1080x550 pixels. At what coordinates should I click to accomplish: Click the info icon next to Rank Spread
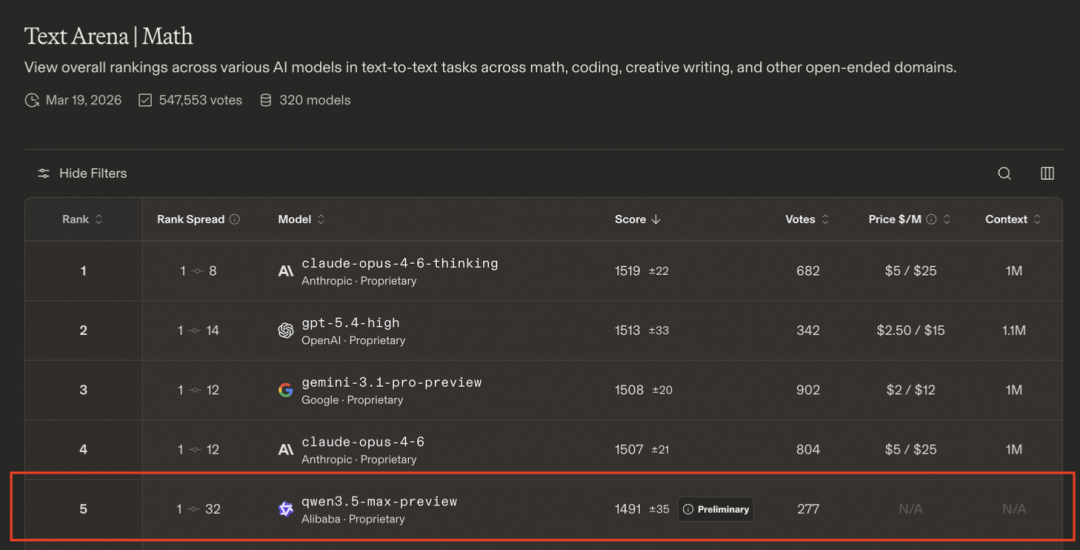[x=234, y=219]
